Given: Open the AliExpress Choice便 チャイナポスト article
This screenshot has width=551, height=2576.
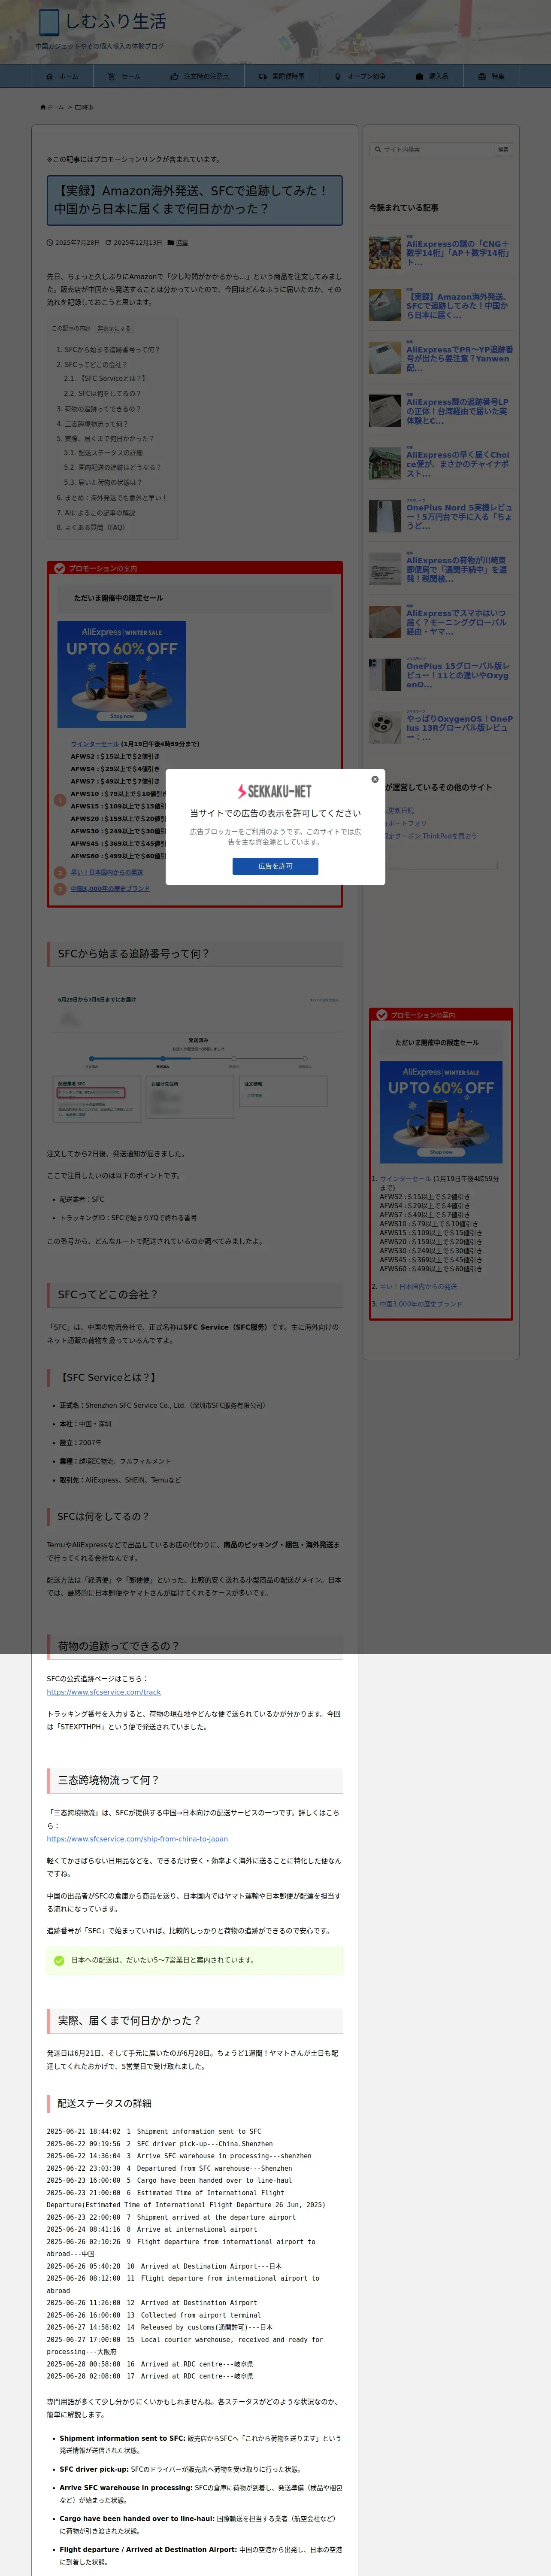Looking at the screenshot, I should click(458, 464).
